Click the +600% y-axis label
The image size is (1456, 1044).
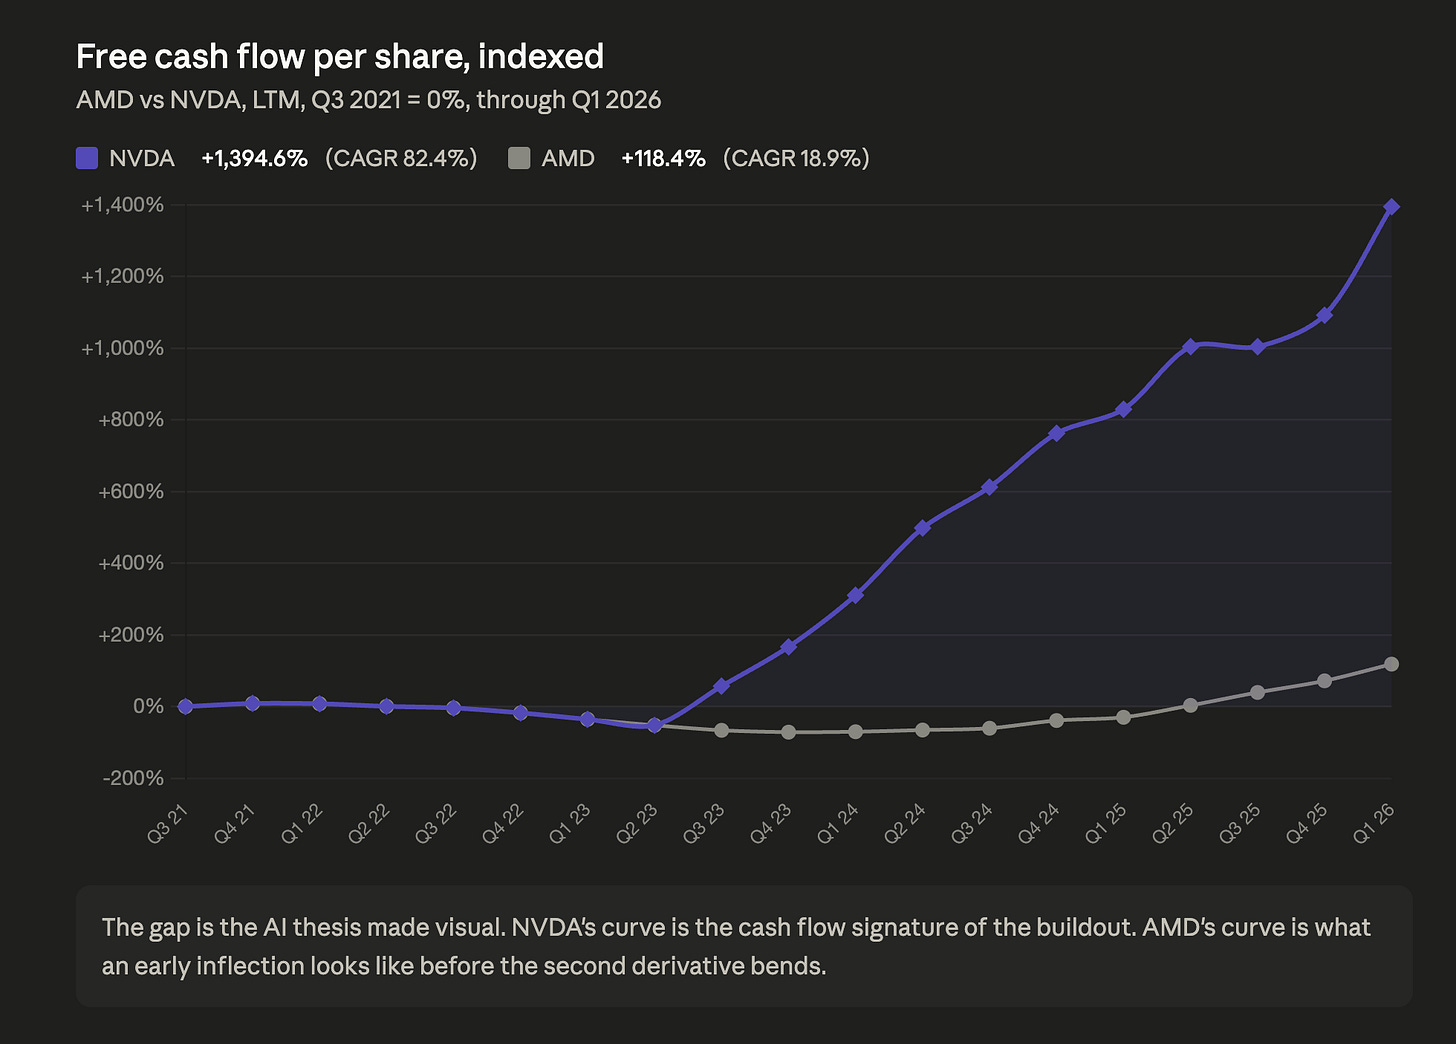click(x=131, y=491)
